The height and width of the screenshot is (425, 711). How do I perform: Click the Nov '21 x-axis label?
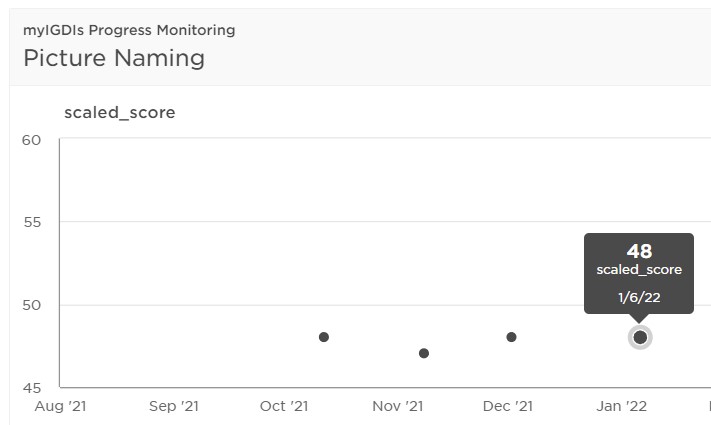tap(398, 406)
